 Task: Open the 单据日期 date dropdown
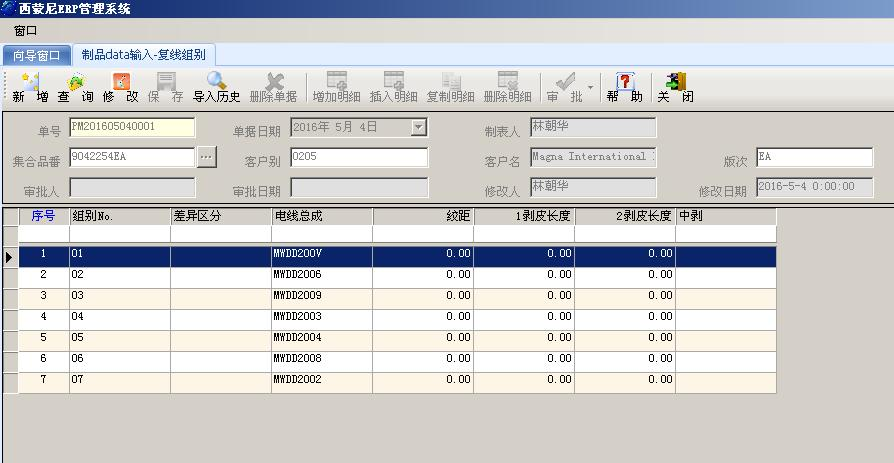pos(419,128)
